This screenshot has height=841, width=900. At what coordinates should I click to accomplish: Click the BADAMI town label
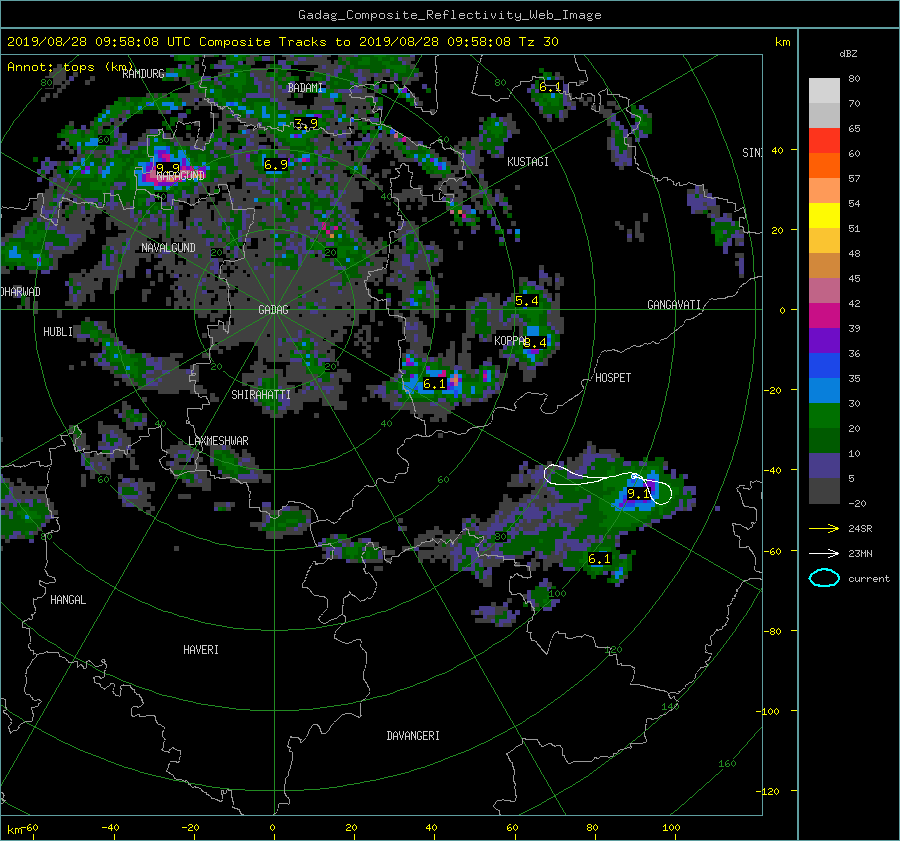pos(305,88)
